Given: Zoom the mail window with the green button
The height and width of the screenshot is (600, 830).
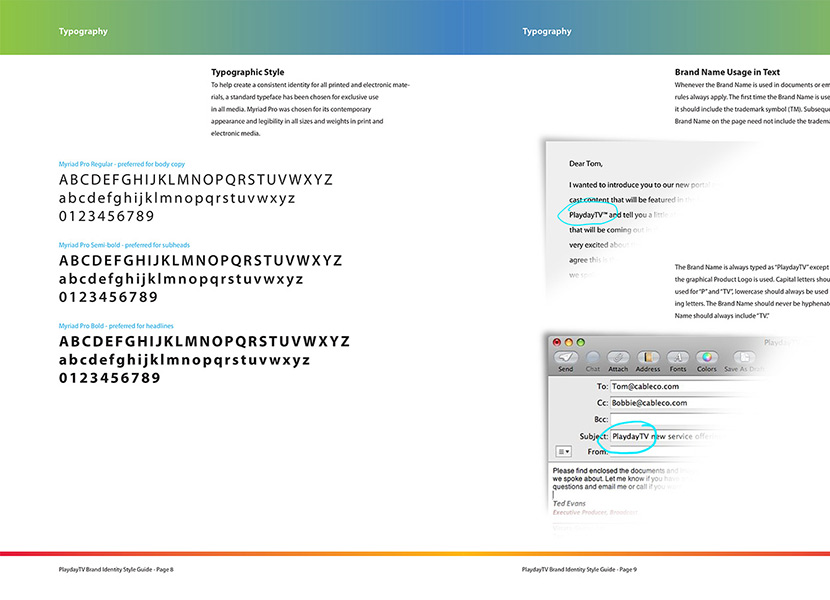Looking at the screenshot, I should tap(580, 342).
